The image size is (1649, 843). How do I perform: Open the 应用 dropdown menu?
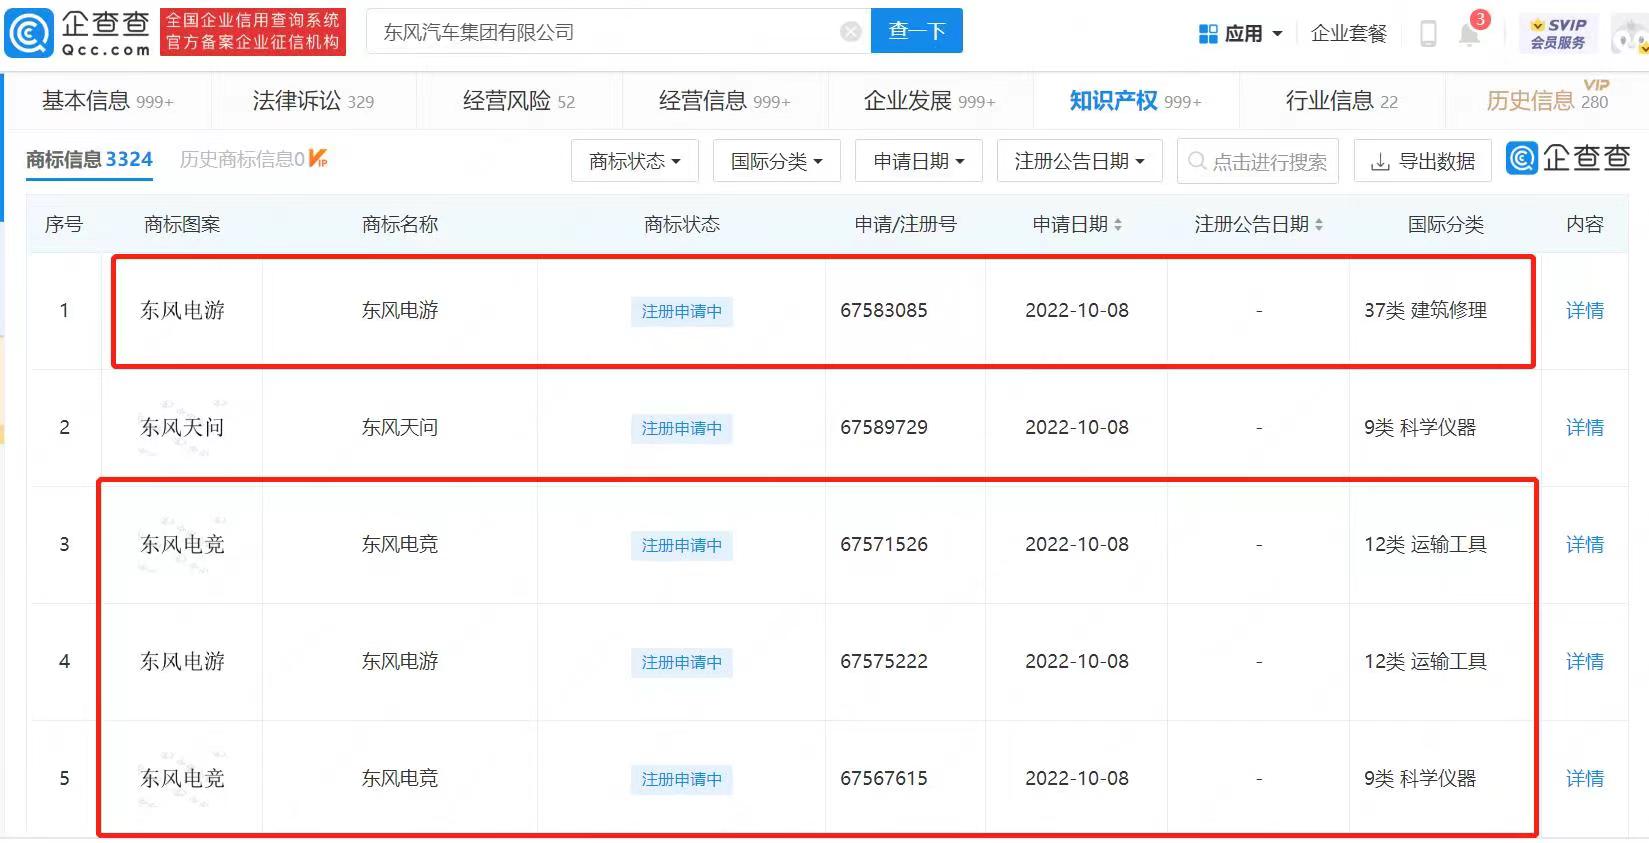coord(1241,34)
